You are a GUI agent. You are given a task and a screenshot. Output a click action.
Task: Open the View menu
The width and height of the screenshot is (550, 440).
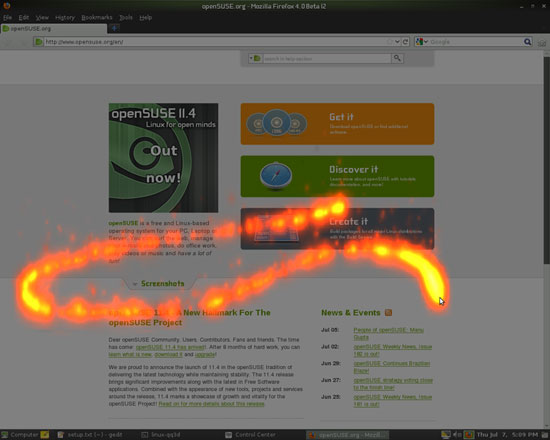click(x=42, y=17)
